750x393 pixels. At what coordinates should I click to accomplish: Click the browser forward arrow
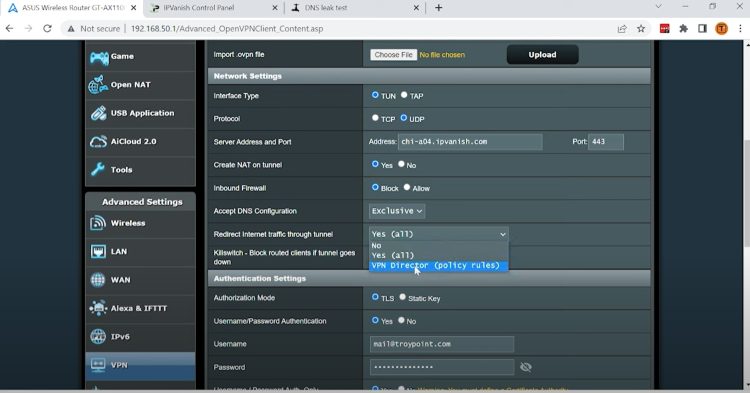[x=28, y=29]
